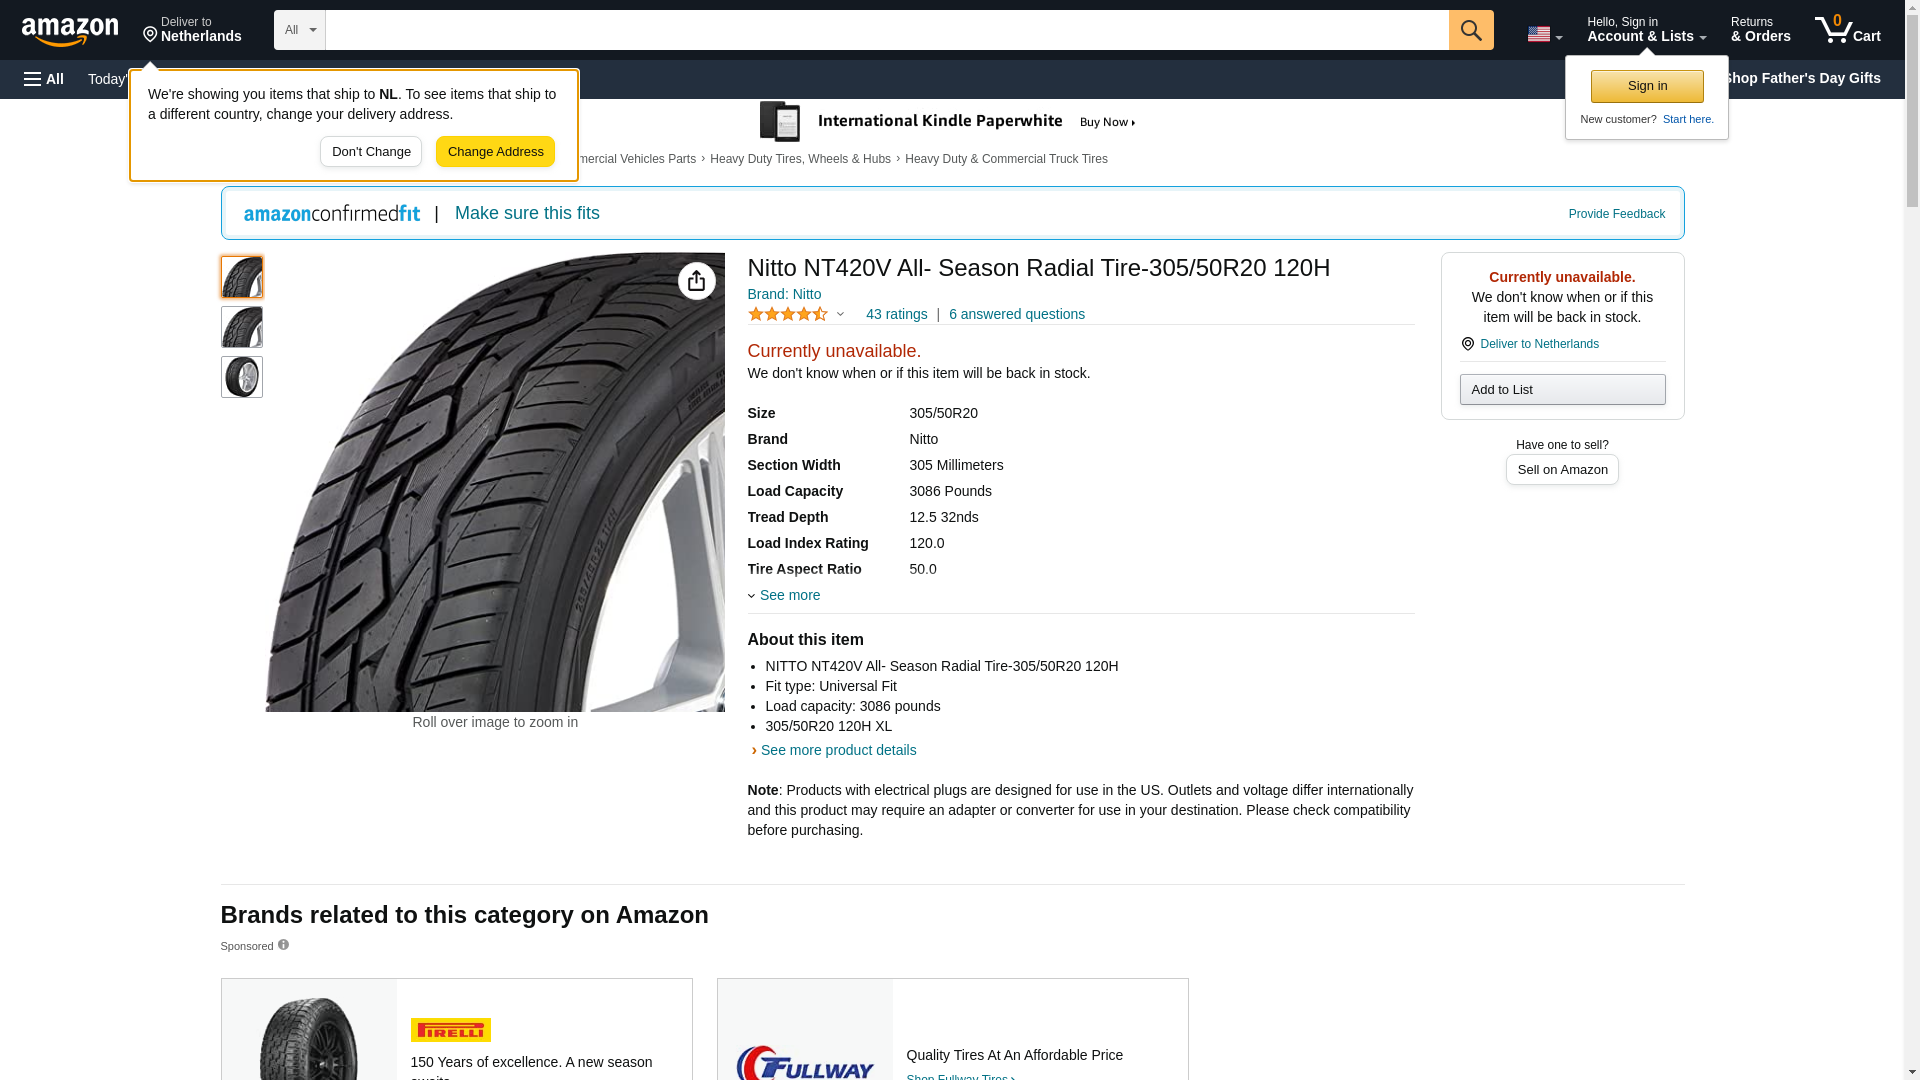Open Returns & Orders
The width and height of the screenshot is (1920, 1080).
pyautogui.click(x=1760, y=30)
